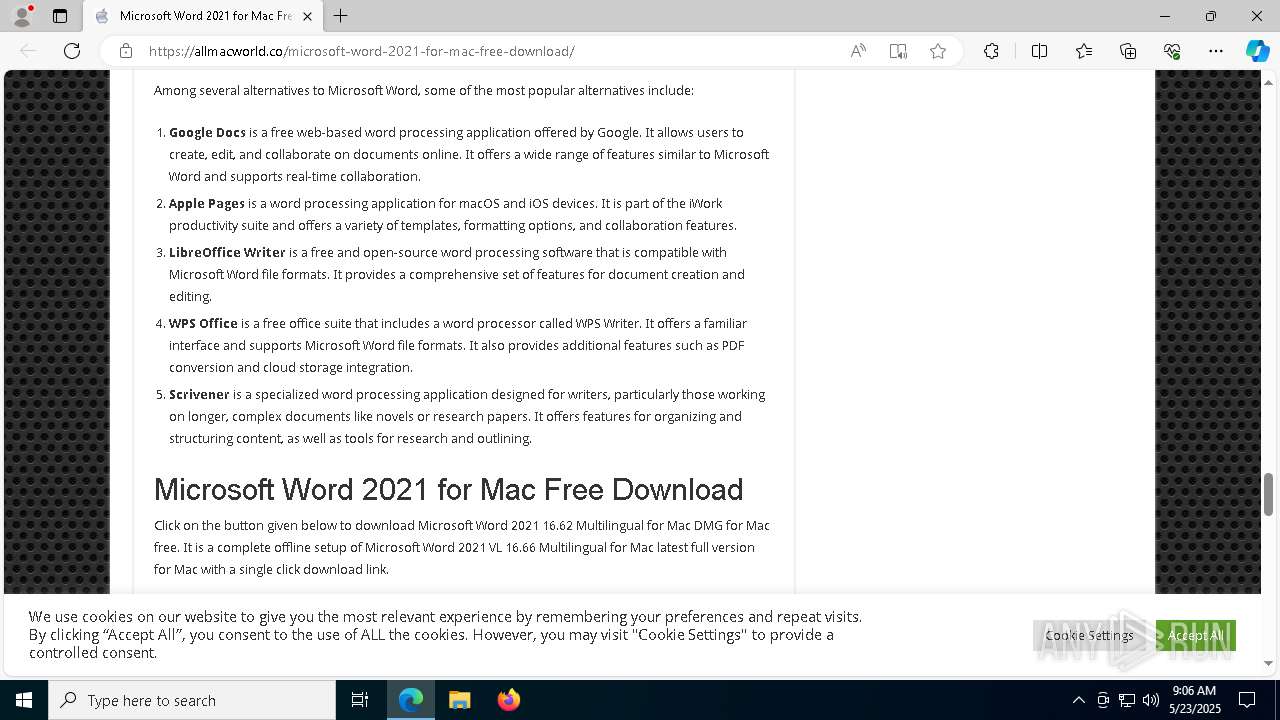Click the taskbar search box

coord(192,700)
